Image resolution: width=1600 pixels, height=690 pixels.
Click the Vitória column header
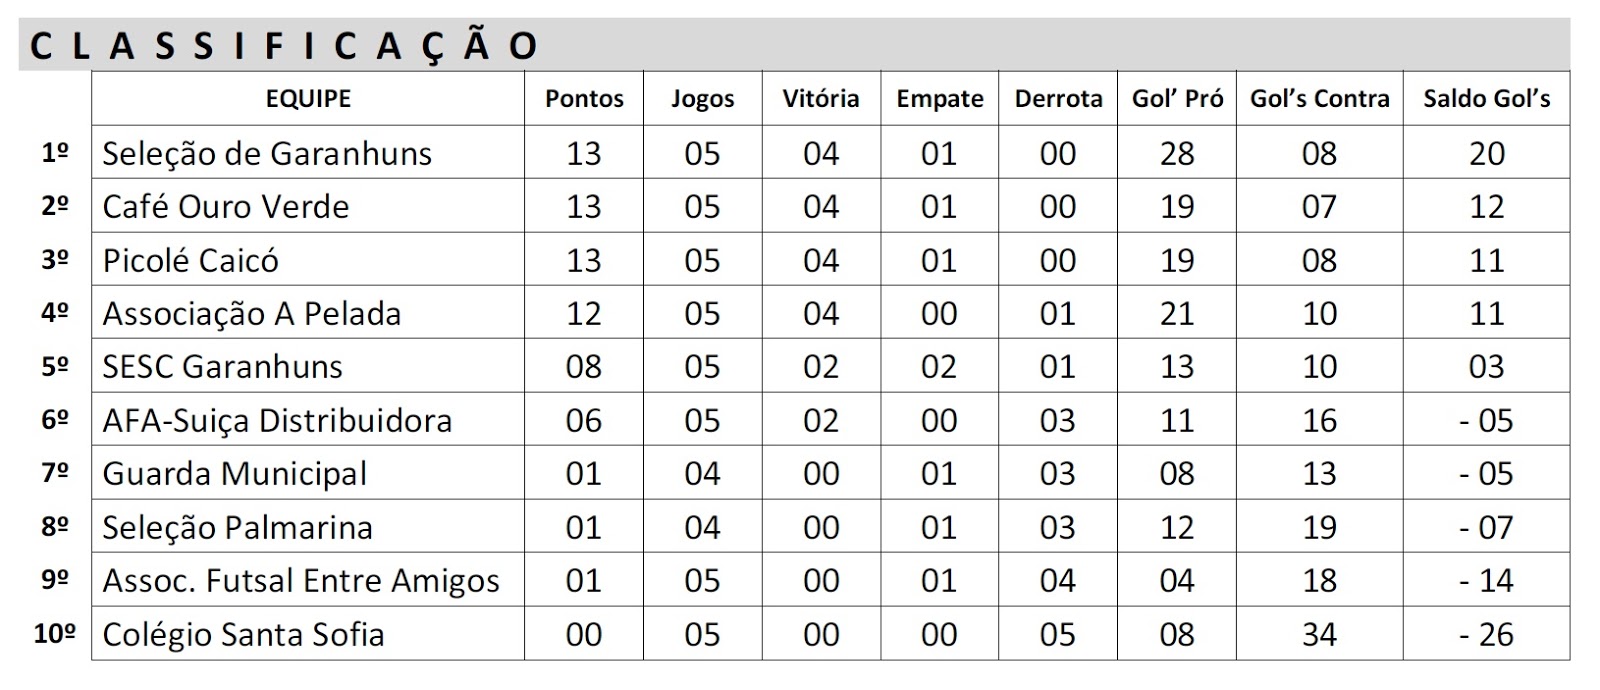tap(821, 98)
